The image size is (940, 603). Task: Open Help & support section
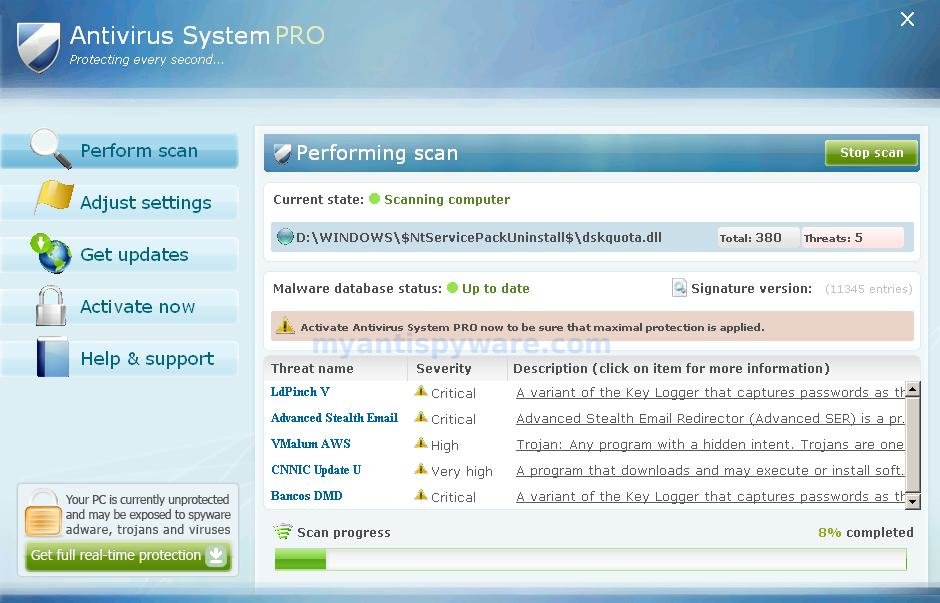coord(119,358)
